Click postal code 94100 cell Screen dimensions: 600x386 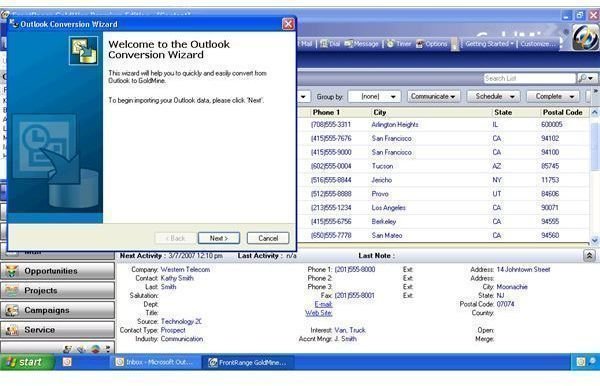[550, 152]
